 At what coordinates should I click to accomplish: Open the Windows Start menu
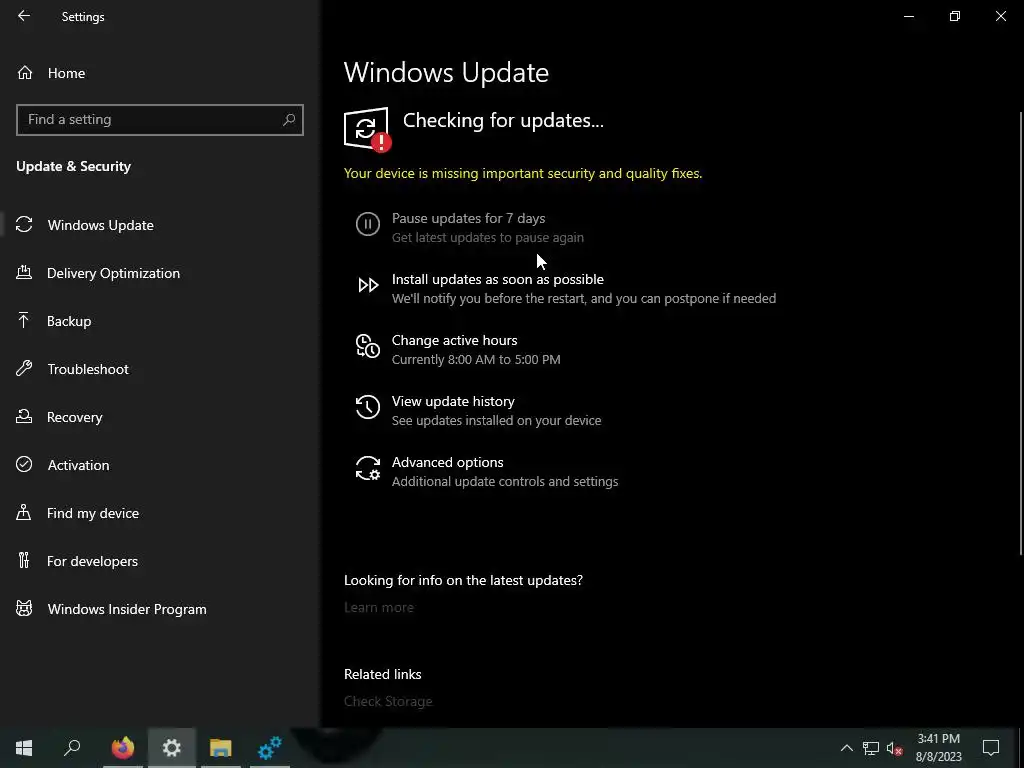click(x=24, y=748)
